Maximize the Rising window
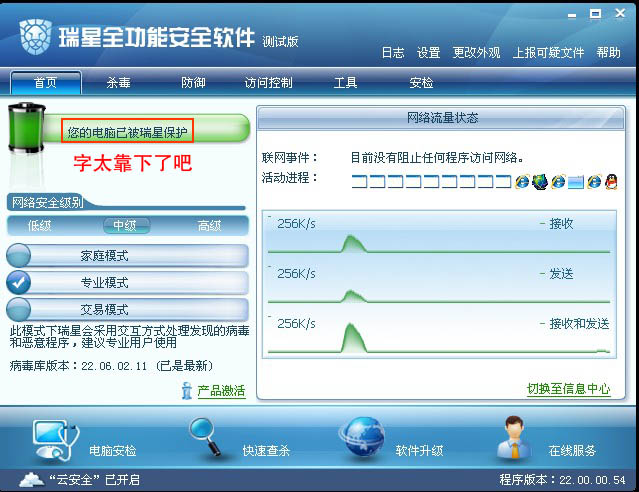The width and height of the screenshot is (639, 492). [x=595, y=14]
